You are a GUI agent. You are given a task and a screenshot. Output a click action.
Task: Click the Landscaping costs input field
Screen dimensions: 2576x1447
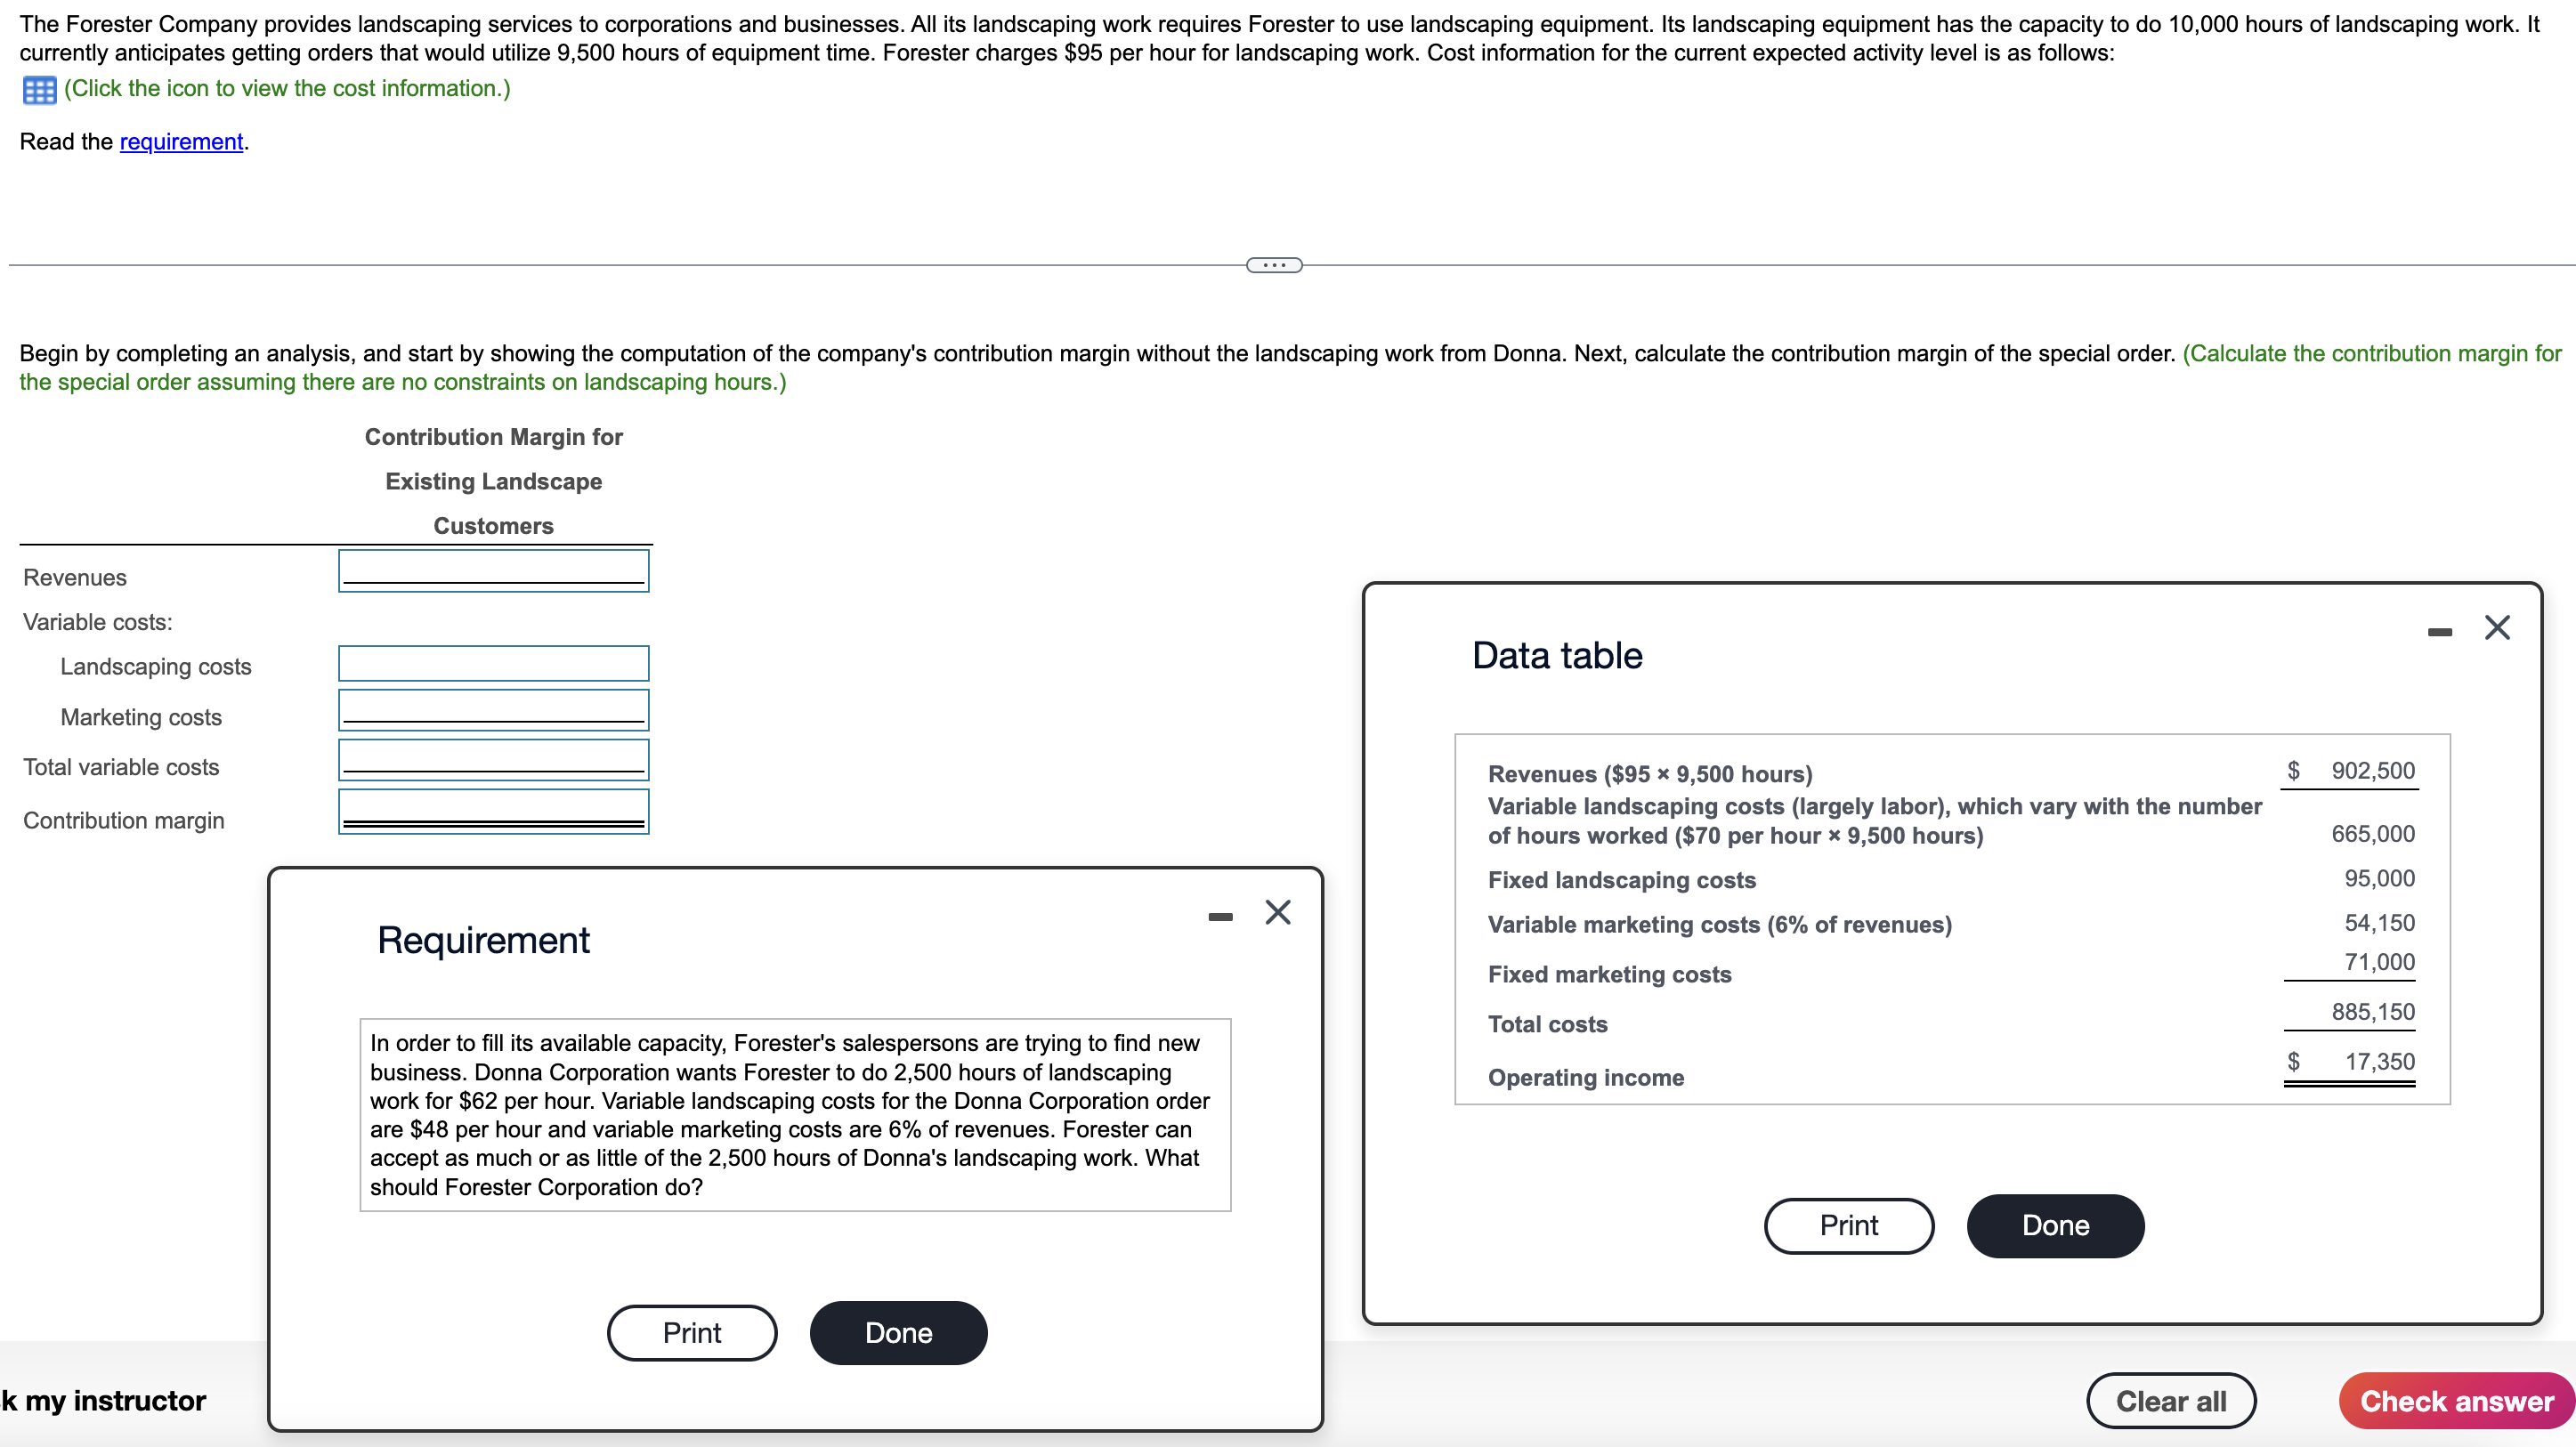493,664
